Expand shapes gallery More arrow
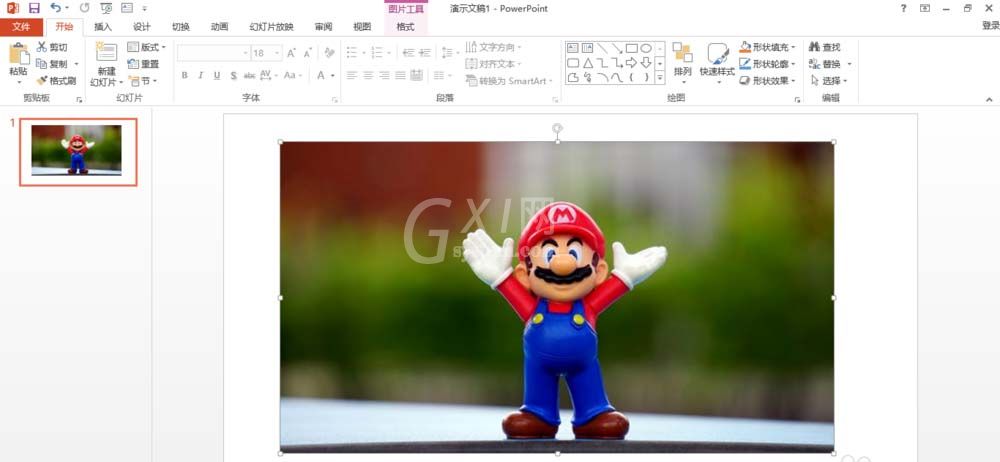 (x=660, y=78)
